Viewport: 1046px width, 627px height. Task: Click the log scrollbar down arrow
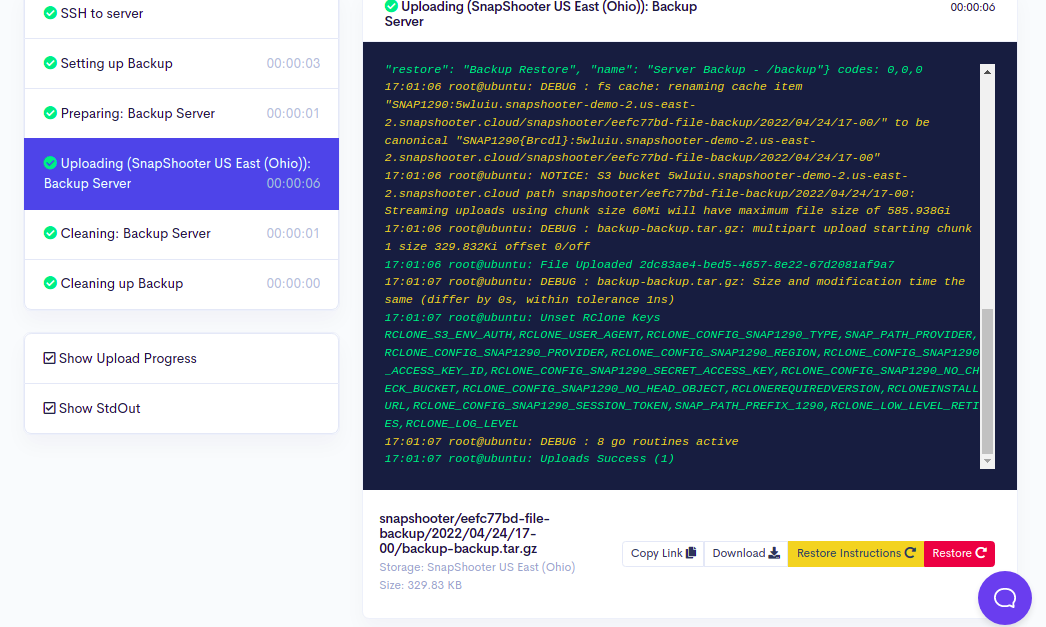click(987, 462)
